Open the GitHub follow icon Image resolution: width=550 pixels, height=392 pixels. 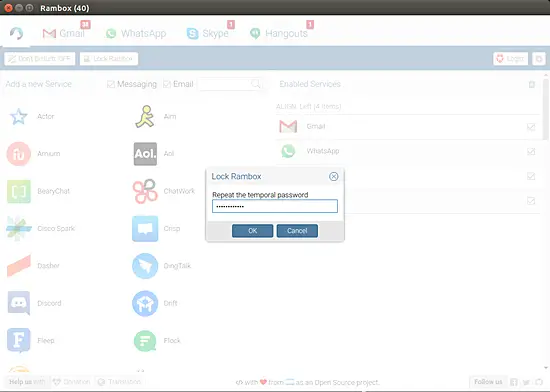pos(539,382)
